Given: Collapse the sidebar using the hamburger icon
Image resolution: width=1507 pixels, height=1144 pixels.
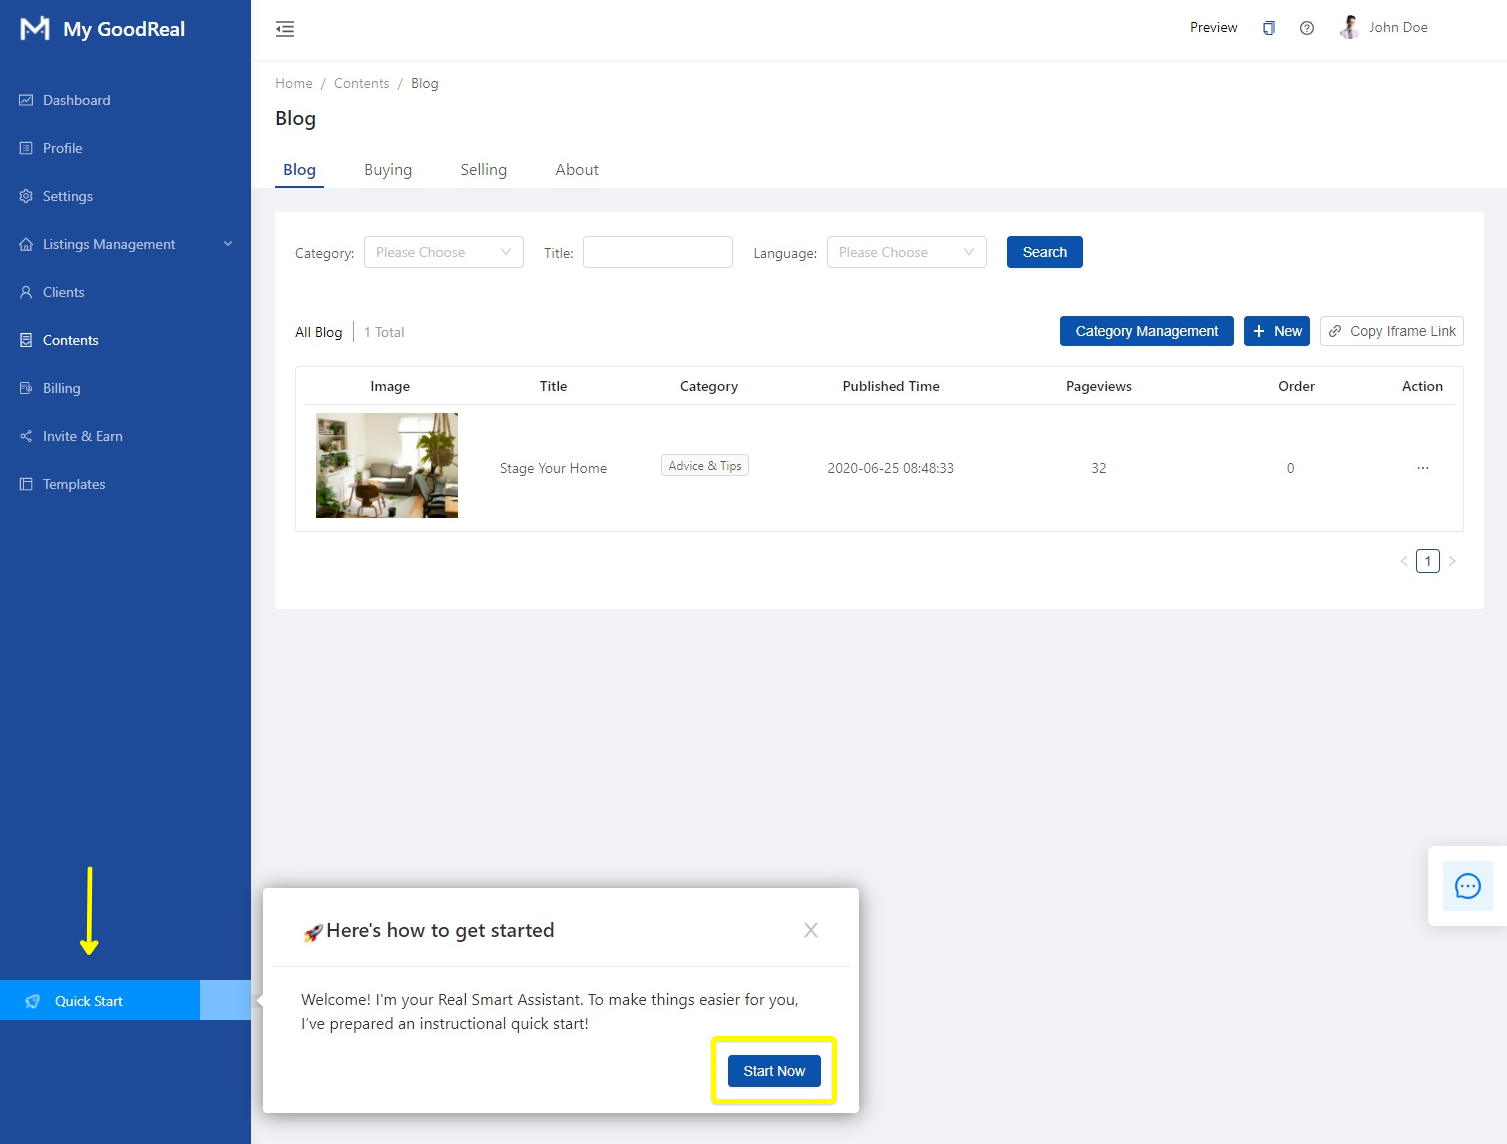Looking at the screenshot, I should (285, 29).
